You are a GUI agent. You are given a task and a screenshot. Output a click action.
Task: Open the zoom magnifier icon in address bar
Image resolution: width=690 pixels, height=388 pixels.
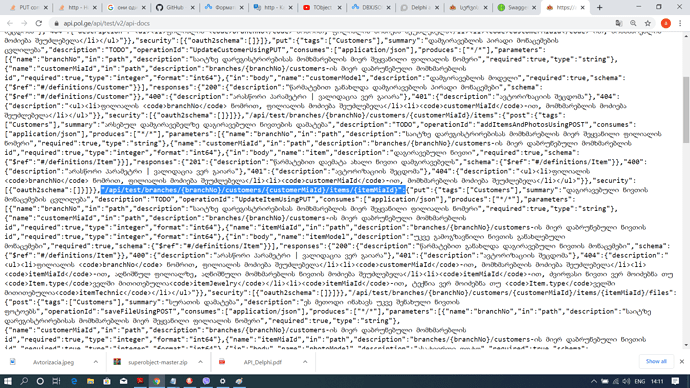tap(633, 23)
